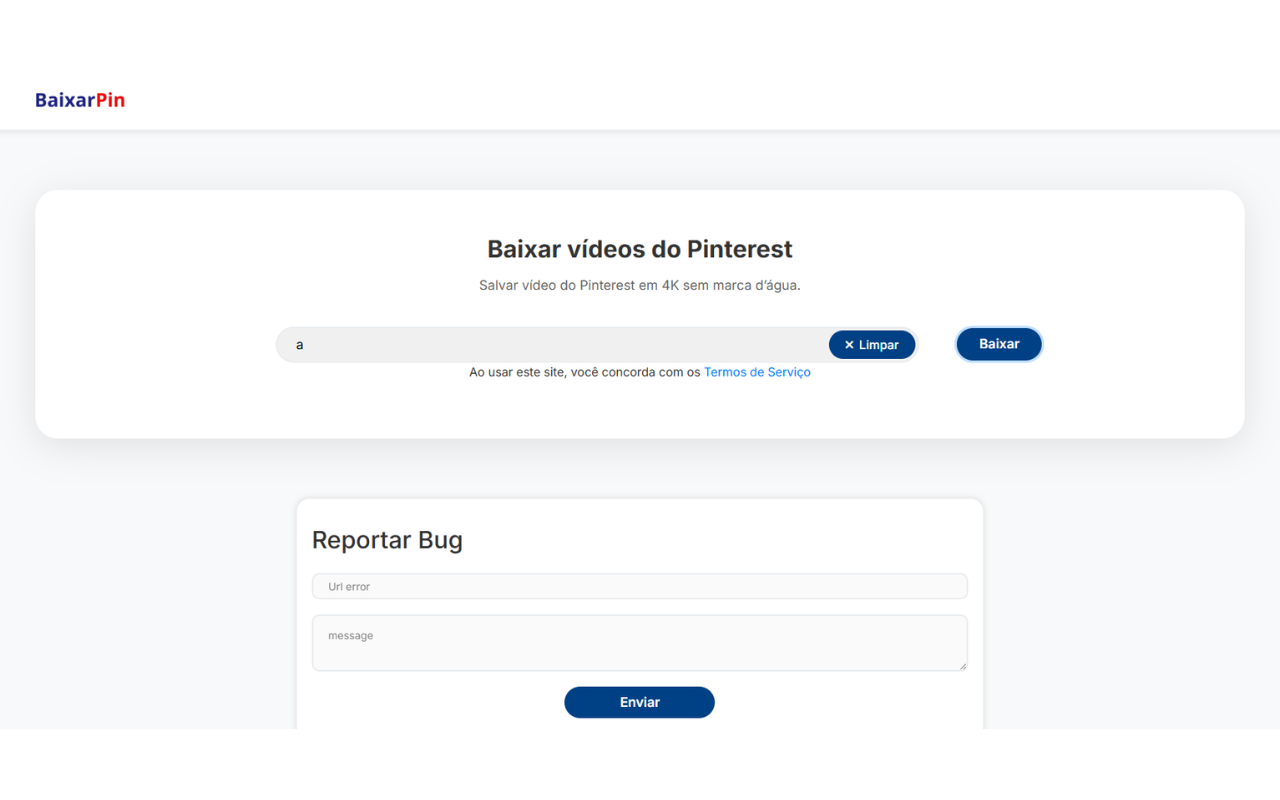
Task: Click the Reportar Bug section heading
Action: (387, 540)
